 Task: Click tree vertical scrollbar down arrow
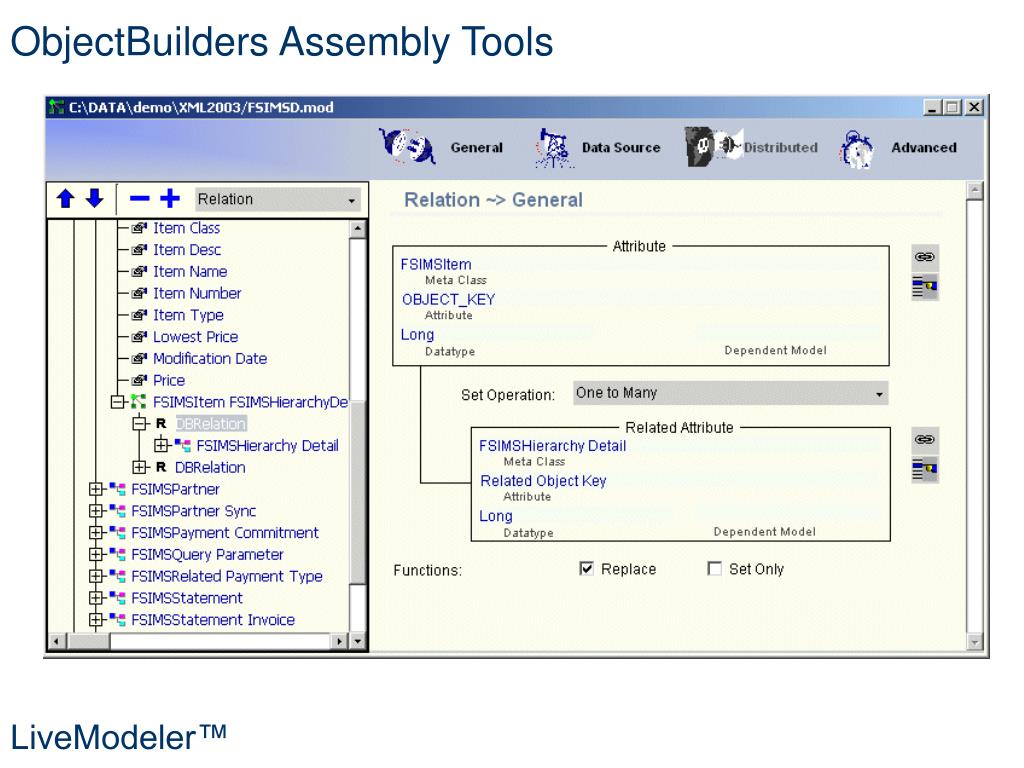coord(357,641)
